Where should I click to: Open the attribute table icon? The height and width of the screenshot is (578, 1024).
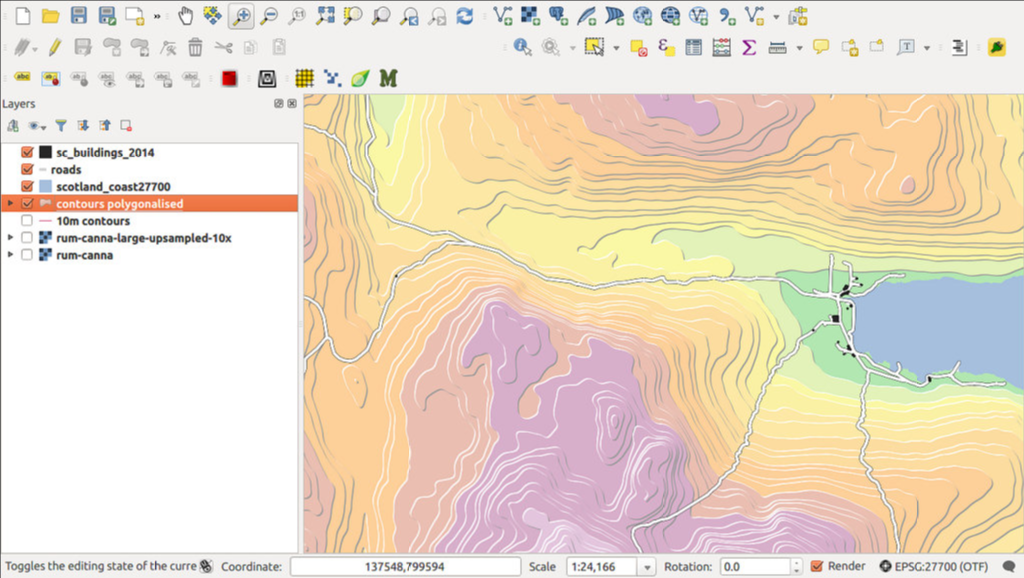click(693, 47)
